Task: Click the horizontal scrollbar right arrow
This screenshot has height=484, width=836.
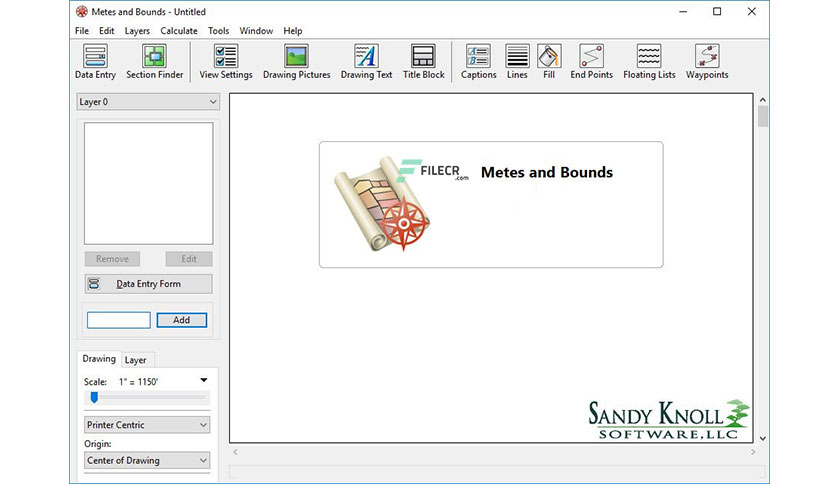Action: (753, 452)
